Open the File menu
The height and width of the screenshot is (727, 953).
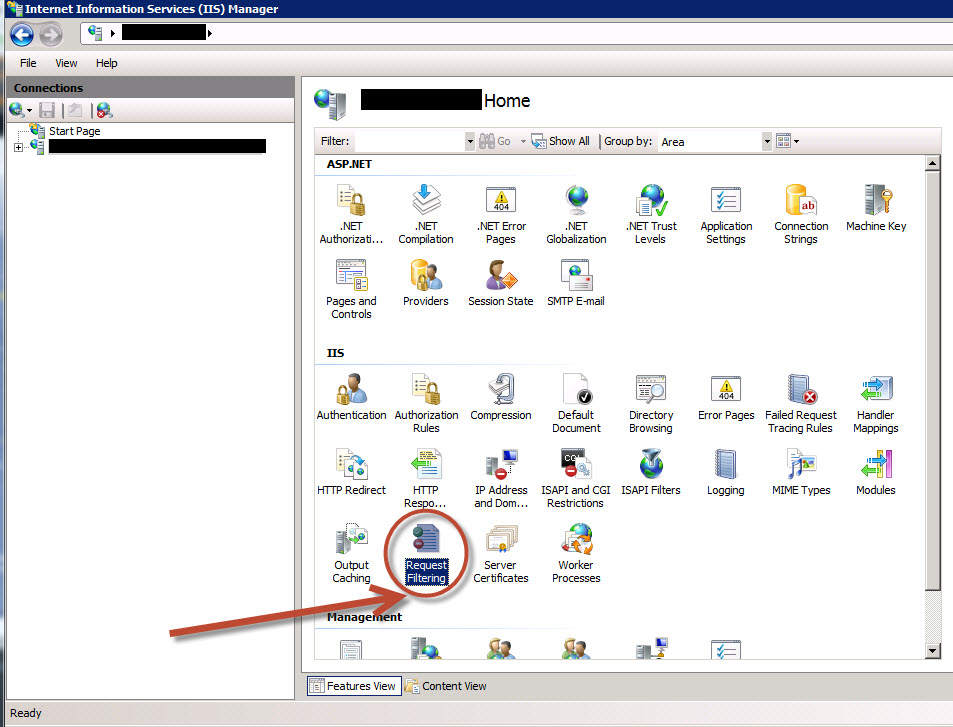(28, 63)
